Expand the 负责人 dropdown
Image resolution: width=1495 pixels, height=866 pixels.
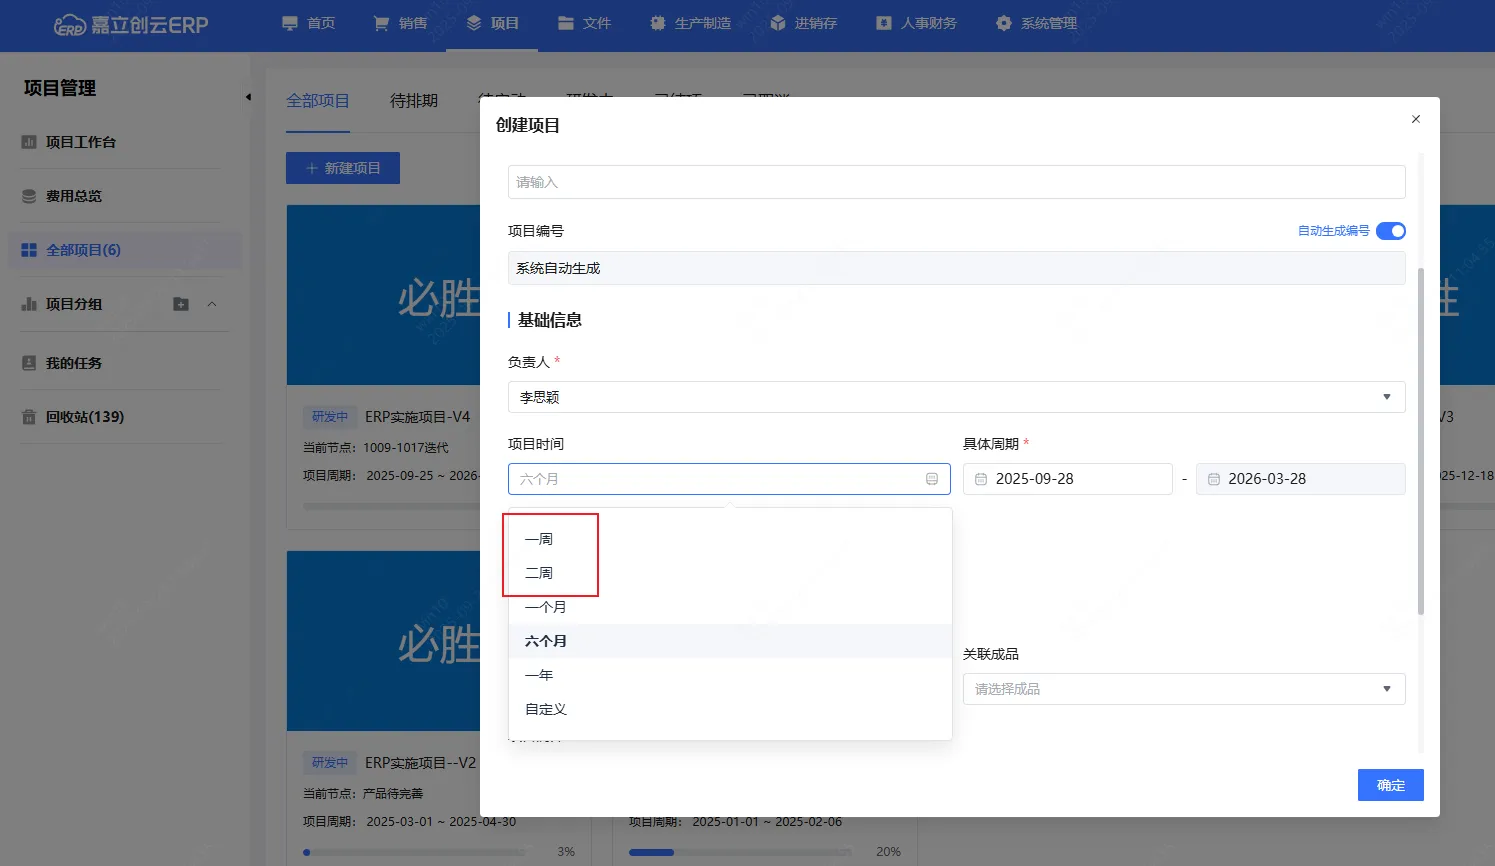(1386, 397)
